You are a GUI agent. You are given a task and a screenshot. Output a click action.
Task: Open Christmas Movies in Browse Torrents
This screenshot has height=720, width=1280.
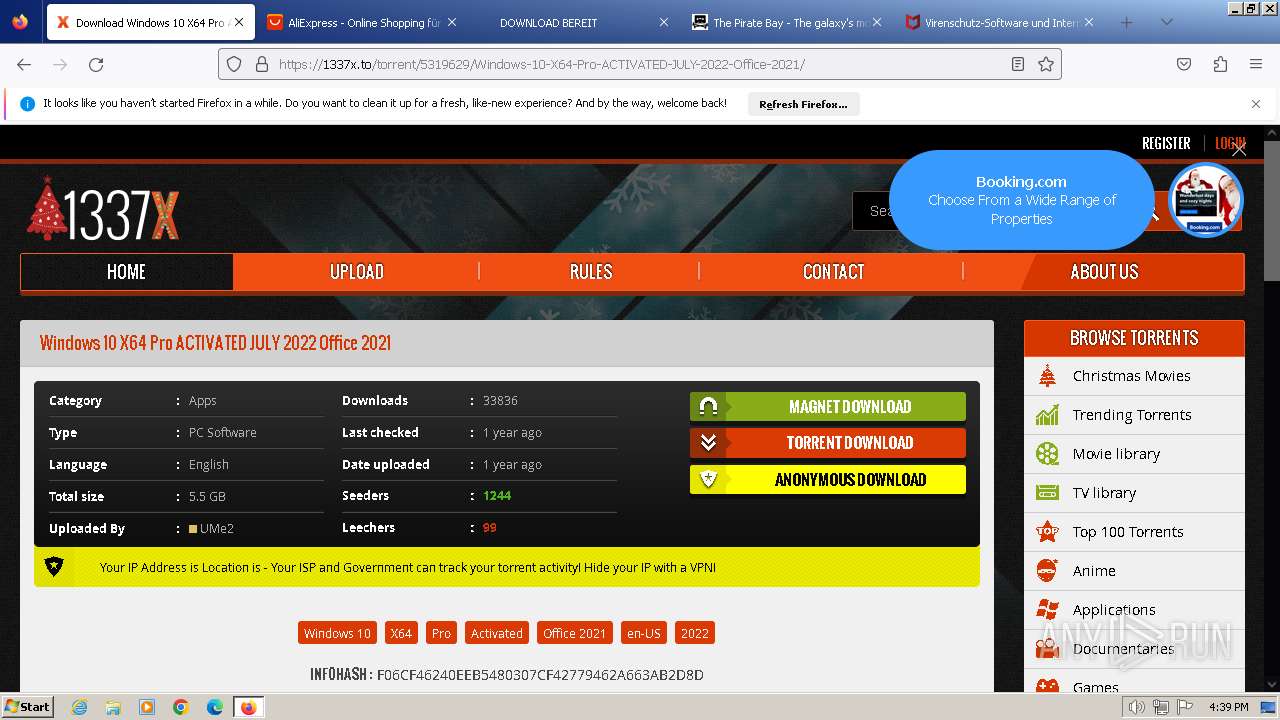pos(1134,376)
